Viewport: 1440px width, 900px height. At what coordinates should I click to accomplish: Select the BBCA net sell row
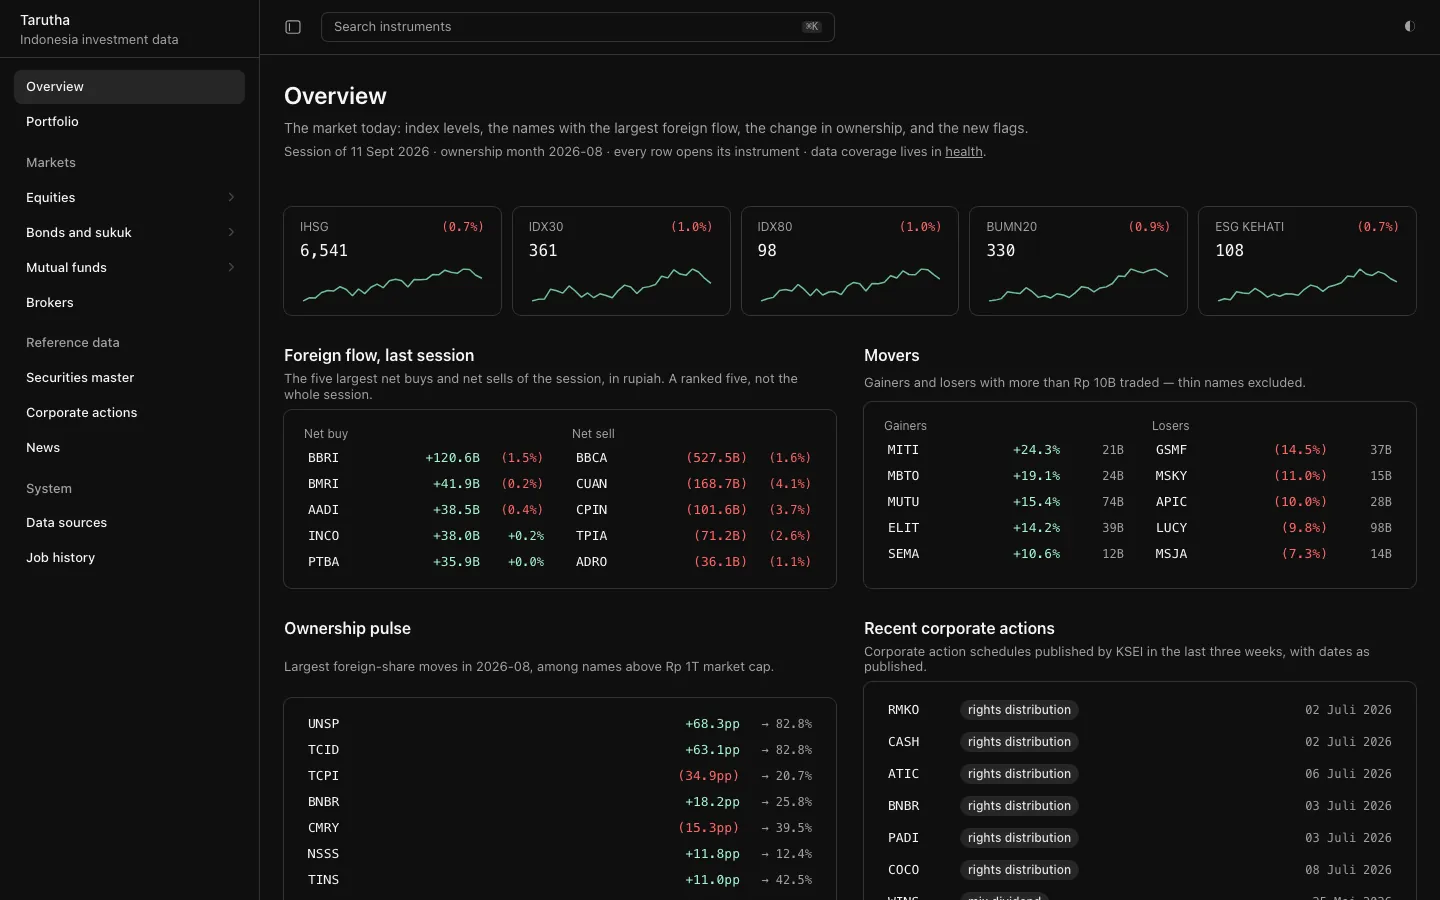coord(694,458)
